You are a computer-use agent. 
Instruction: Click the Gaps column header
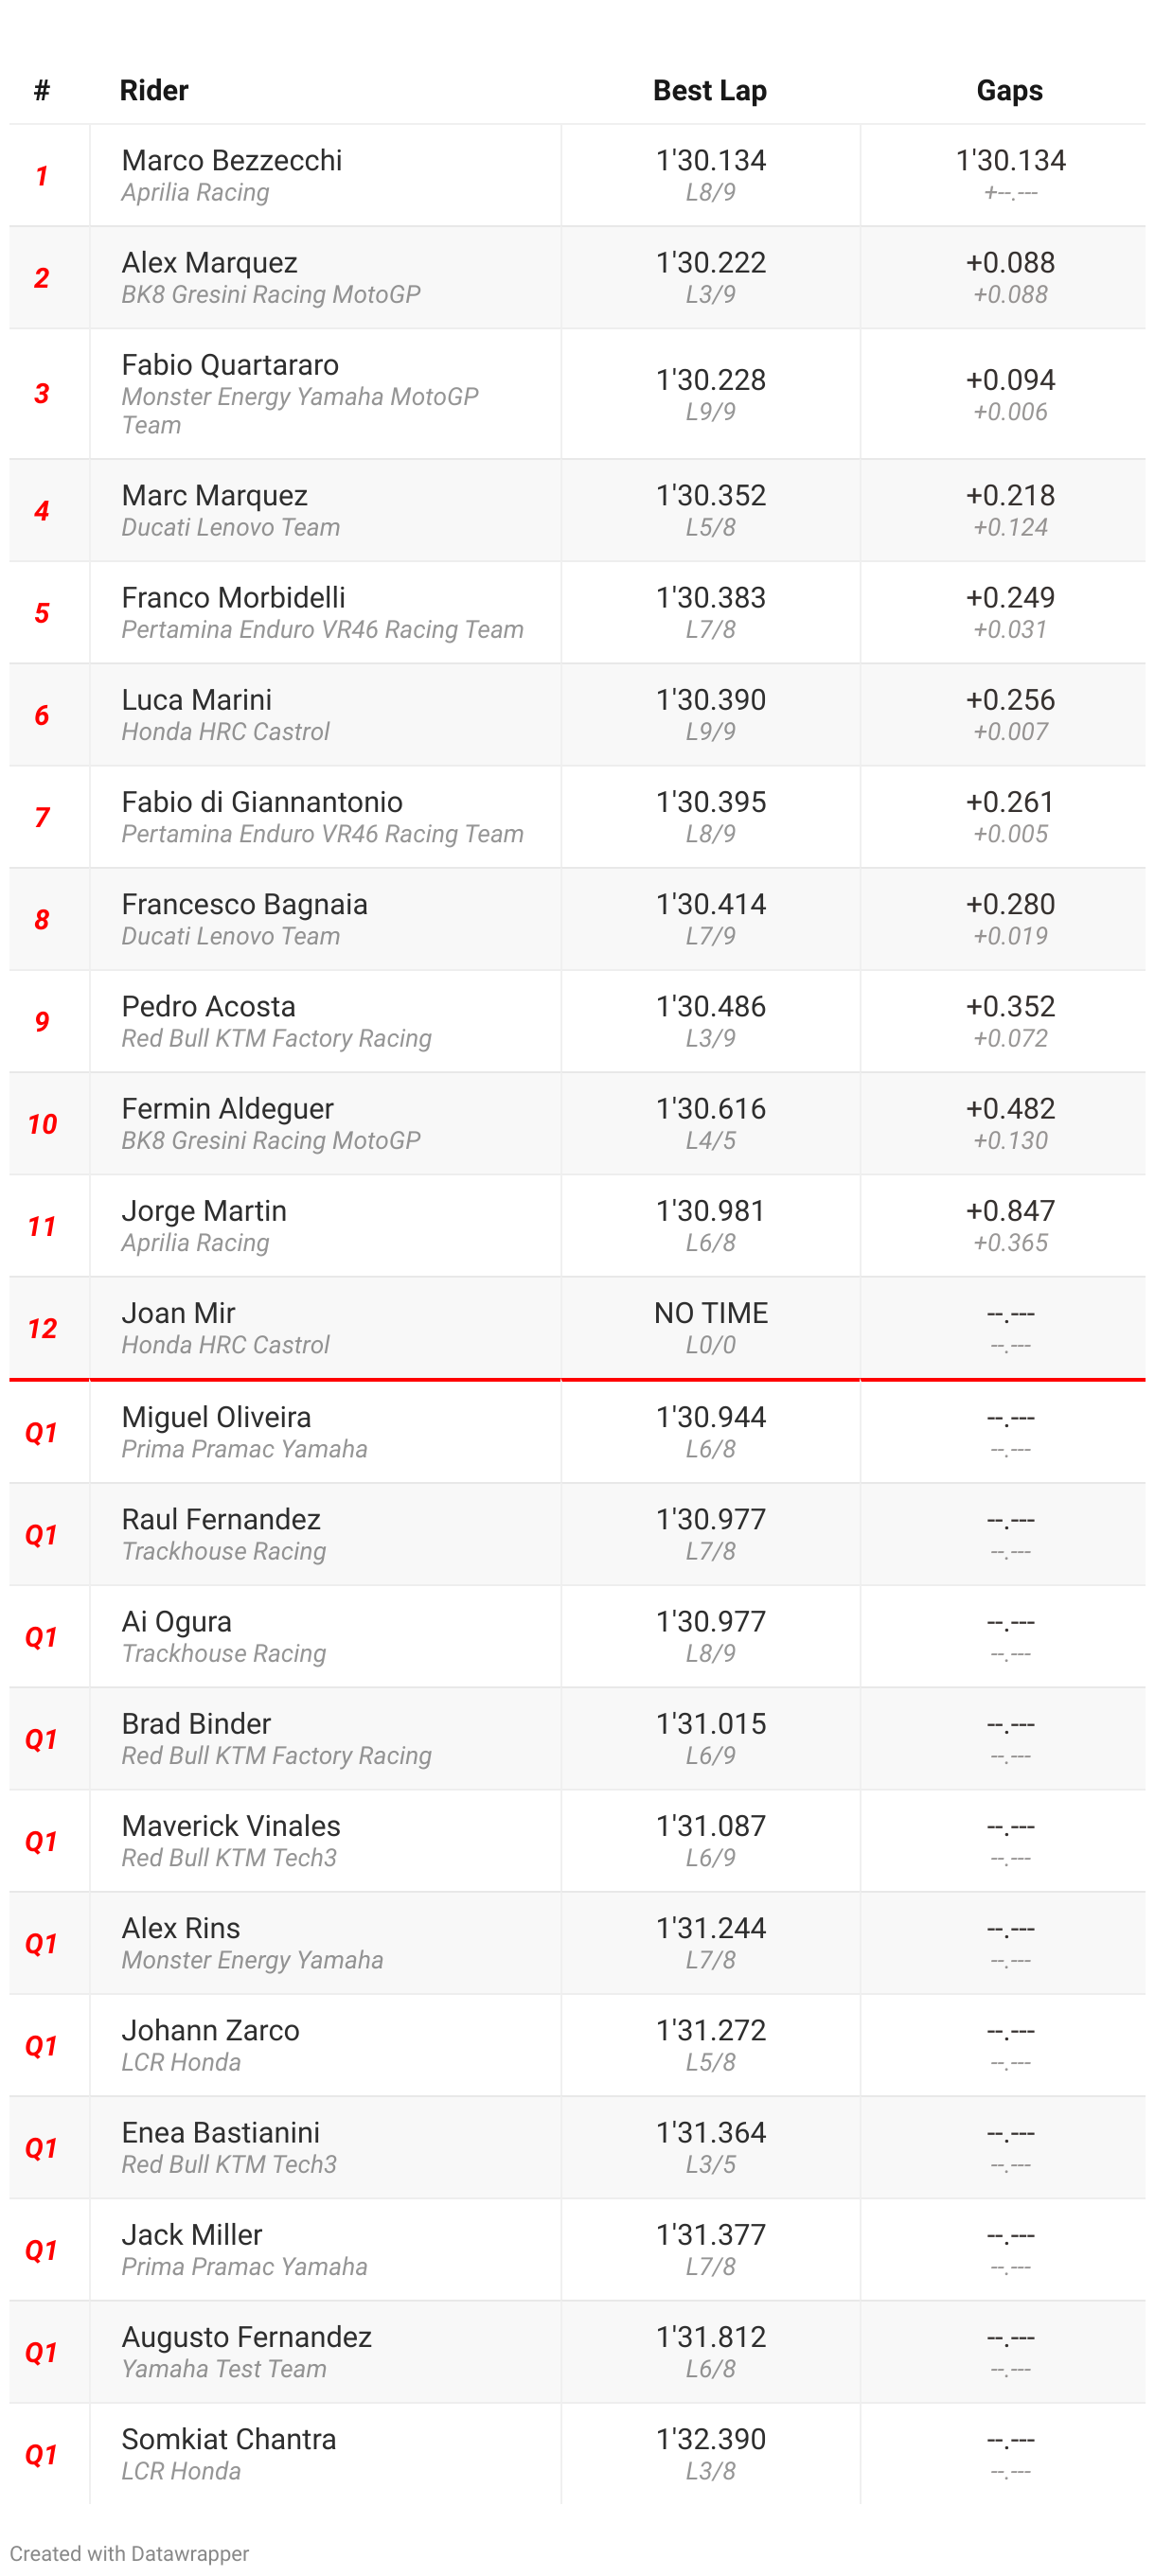pyautogui.click(x=1009, y=90)
